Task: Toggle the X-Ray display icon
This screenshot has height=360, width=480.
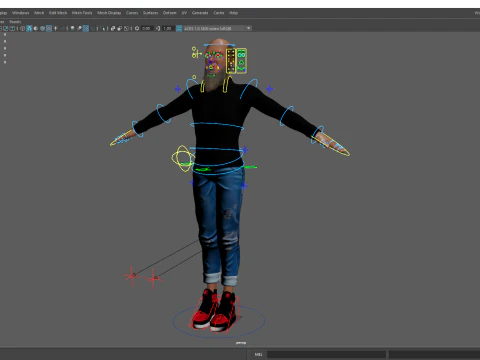Action: (x=113, y=28)
